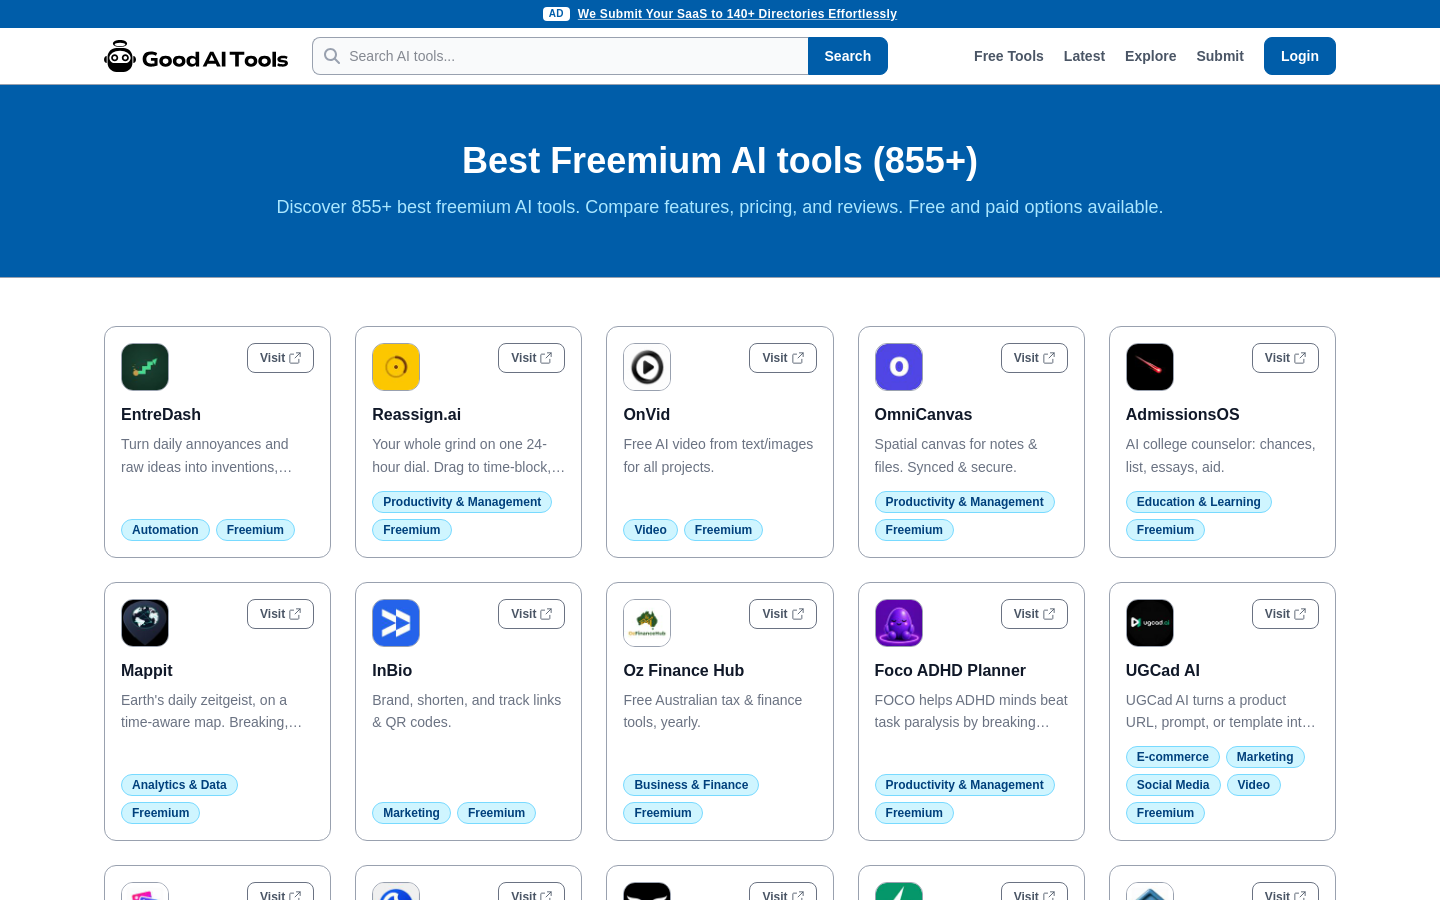Open the AdmissionsOS comet icon
1440x900 pixels.
pos(1150,367)
